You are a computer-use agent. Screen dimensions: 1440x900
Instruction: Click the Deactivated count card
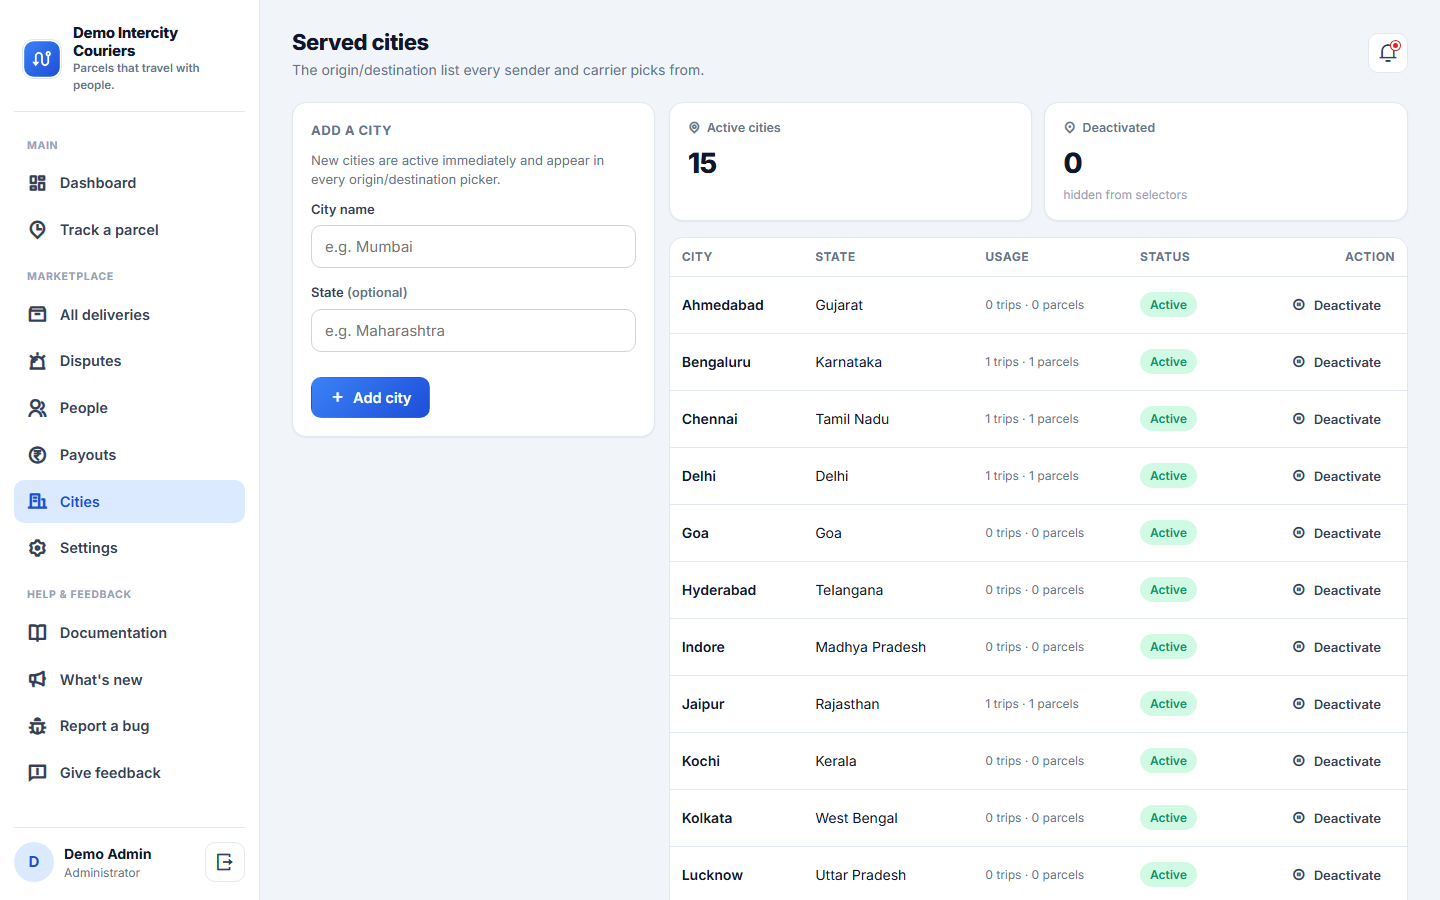tap(1226, 161)
